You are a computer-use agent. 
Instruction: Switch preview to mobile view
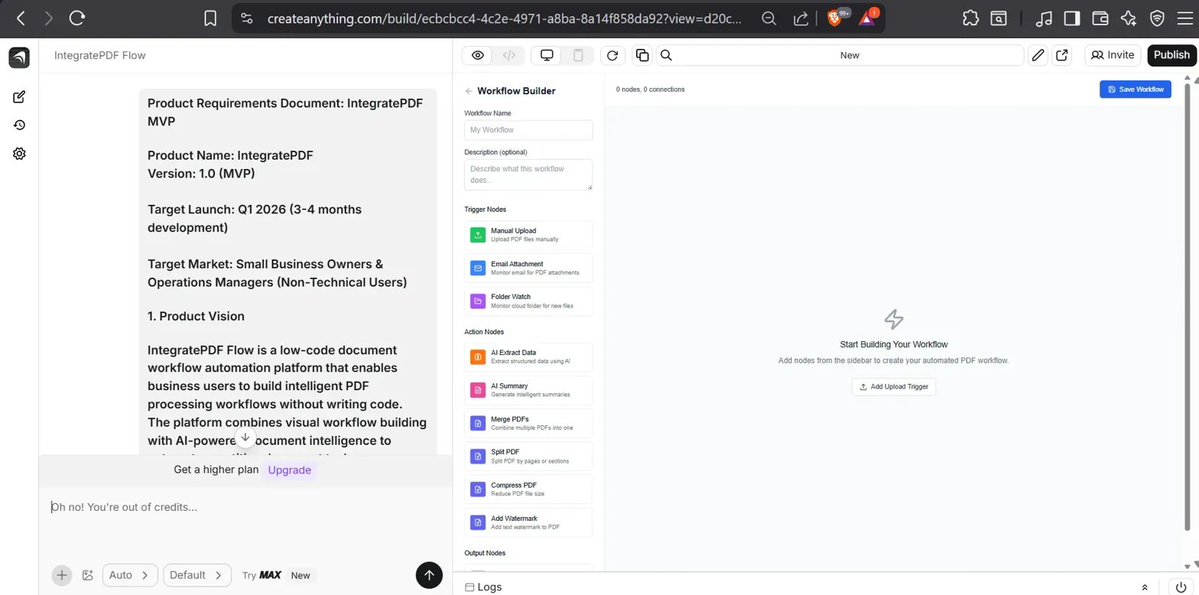click(x=577, y=55)
